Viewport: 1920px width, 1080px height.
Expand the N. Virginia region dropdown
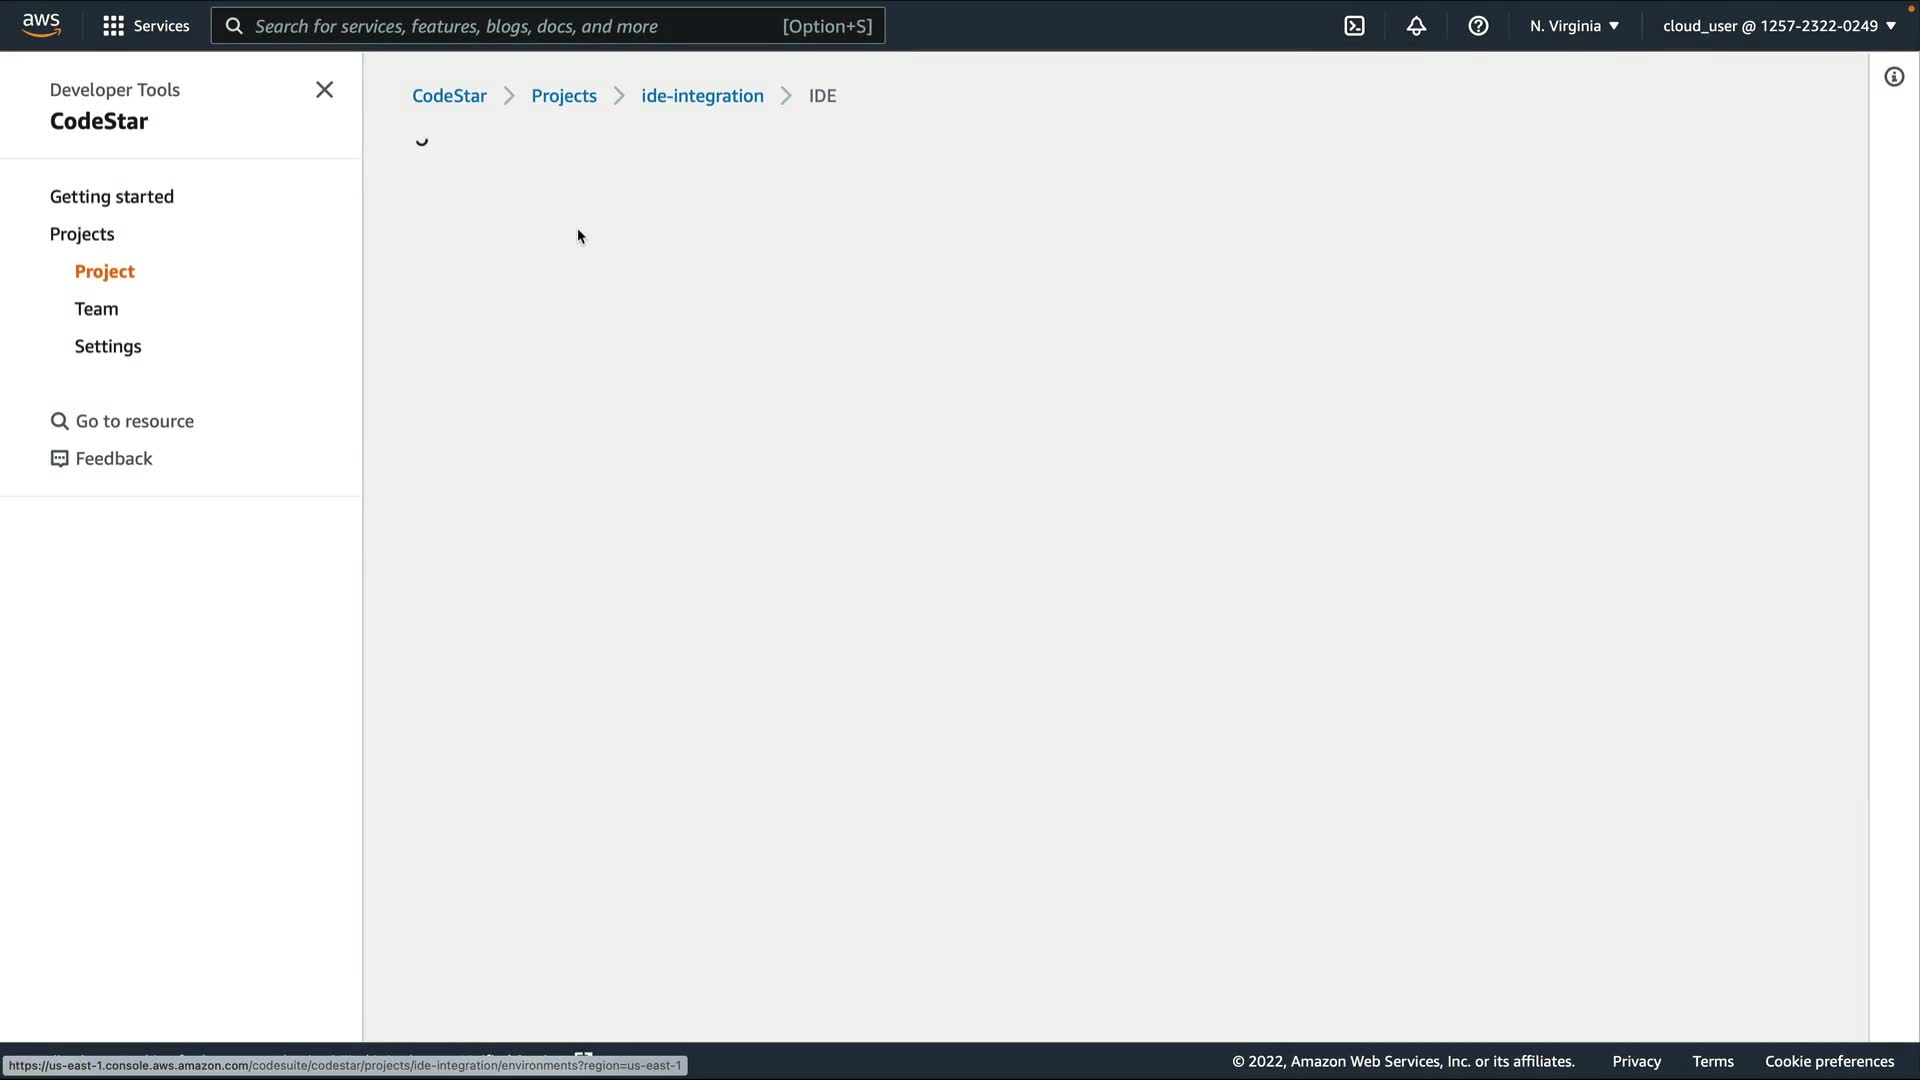pos(1574,26)
